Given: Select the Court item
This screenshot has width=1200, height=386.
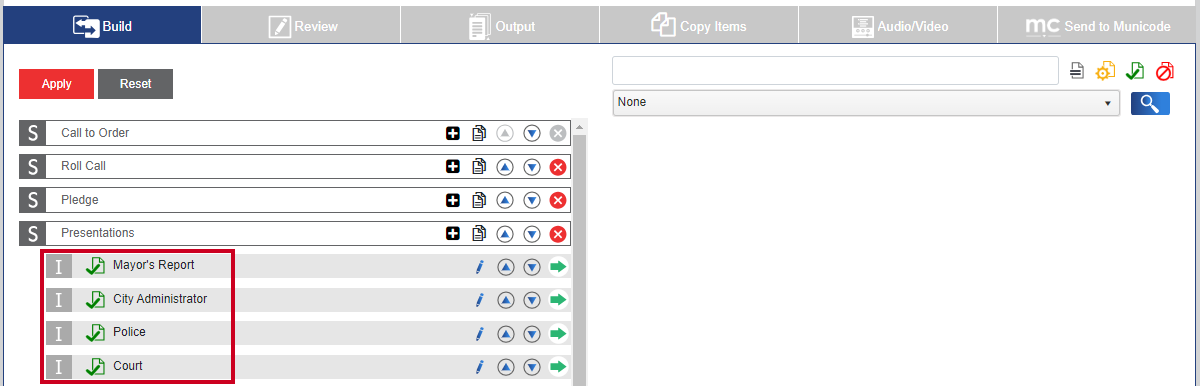Looking at the screenshot, I should coord(128,366).
